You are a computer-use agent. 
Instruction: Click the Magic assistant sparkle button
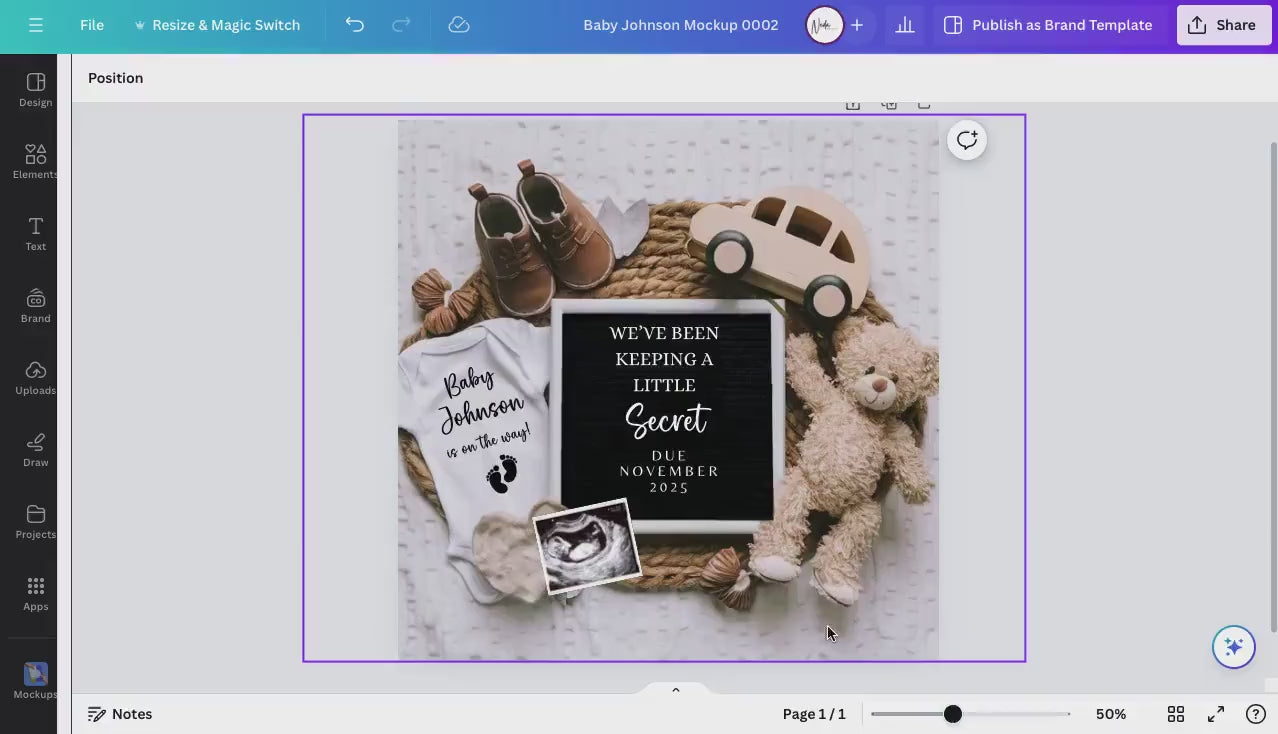point(1233,647)
